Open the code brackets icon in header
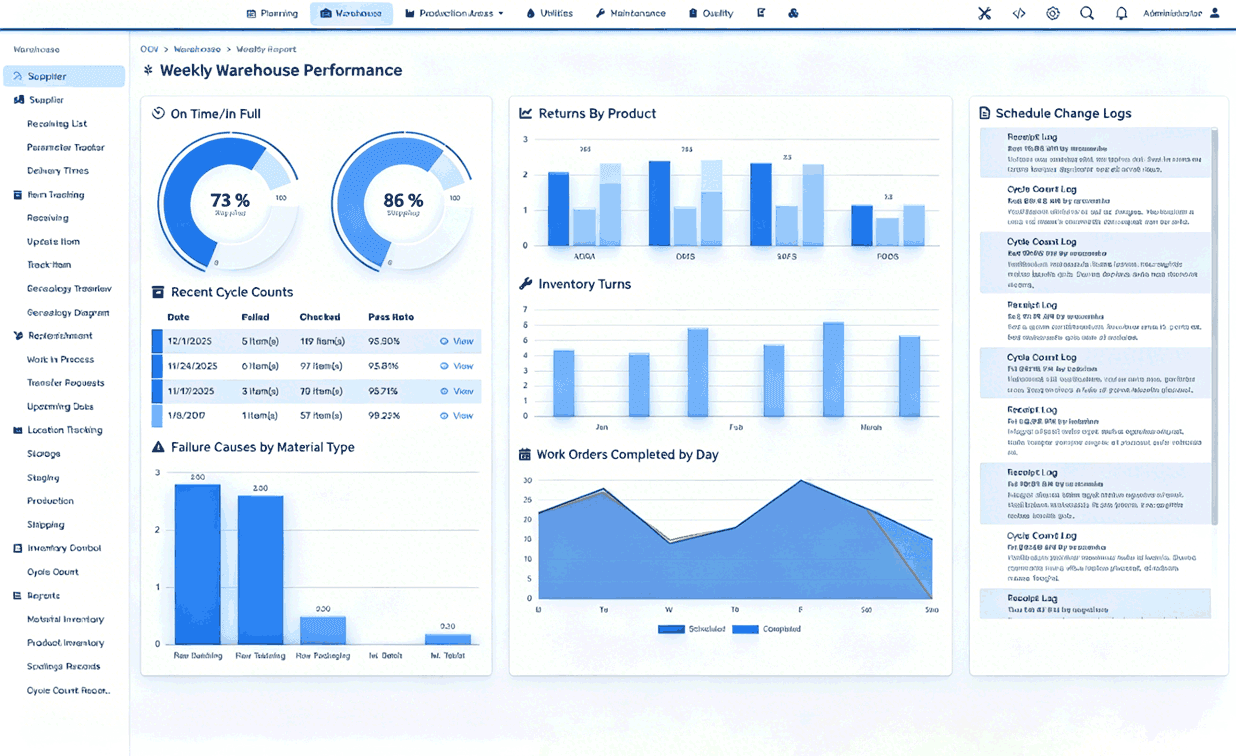The width and height of the screenshot is (1236, 756). tap(1019, 13)
